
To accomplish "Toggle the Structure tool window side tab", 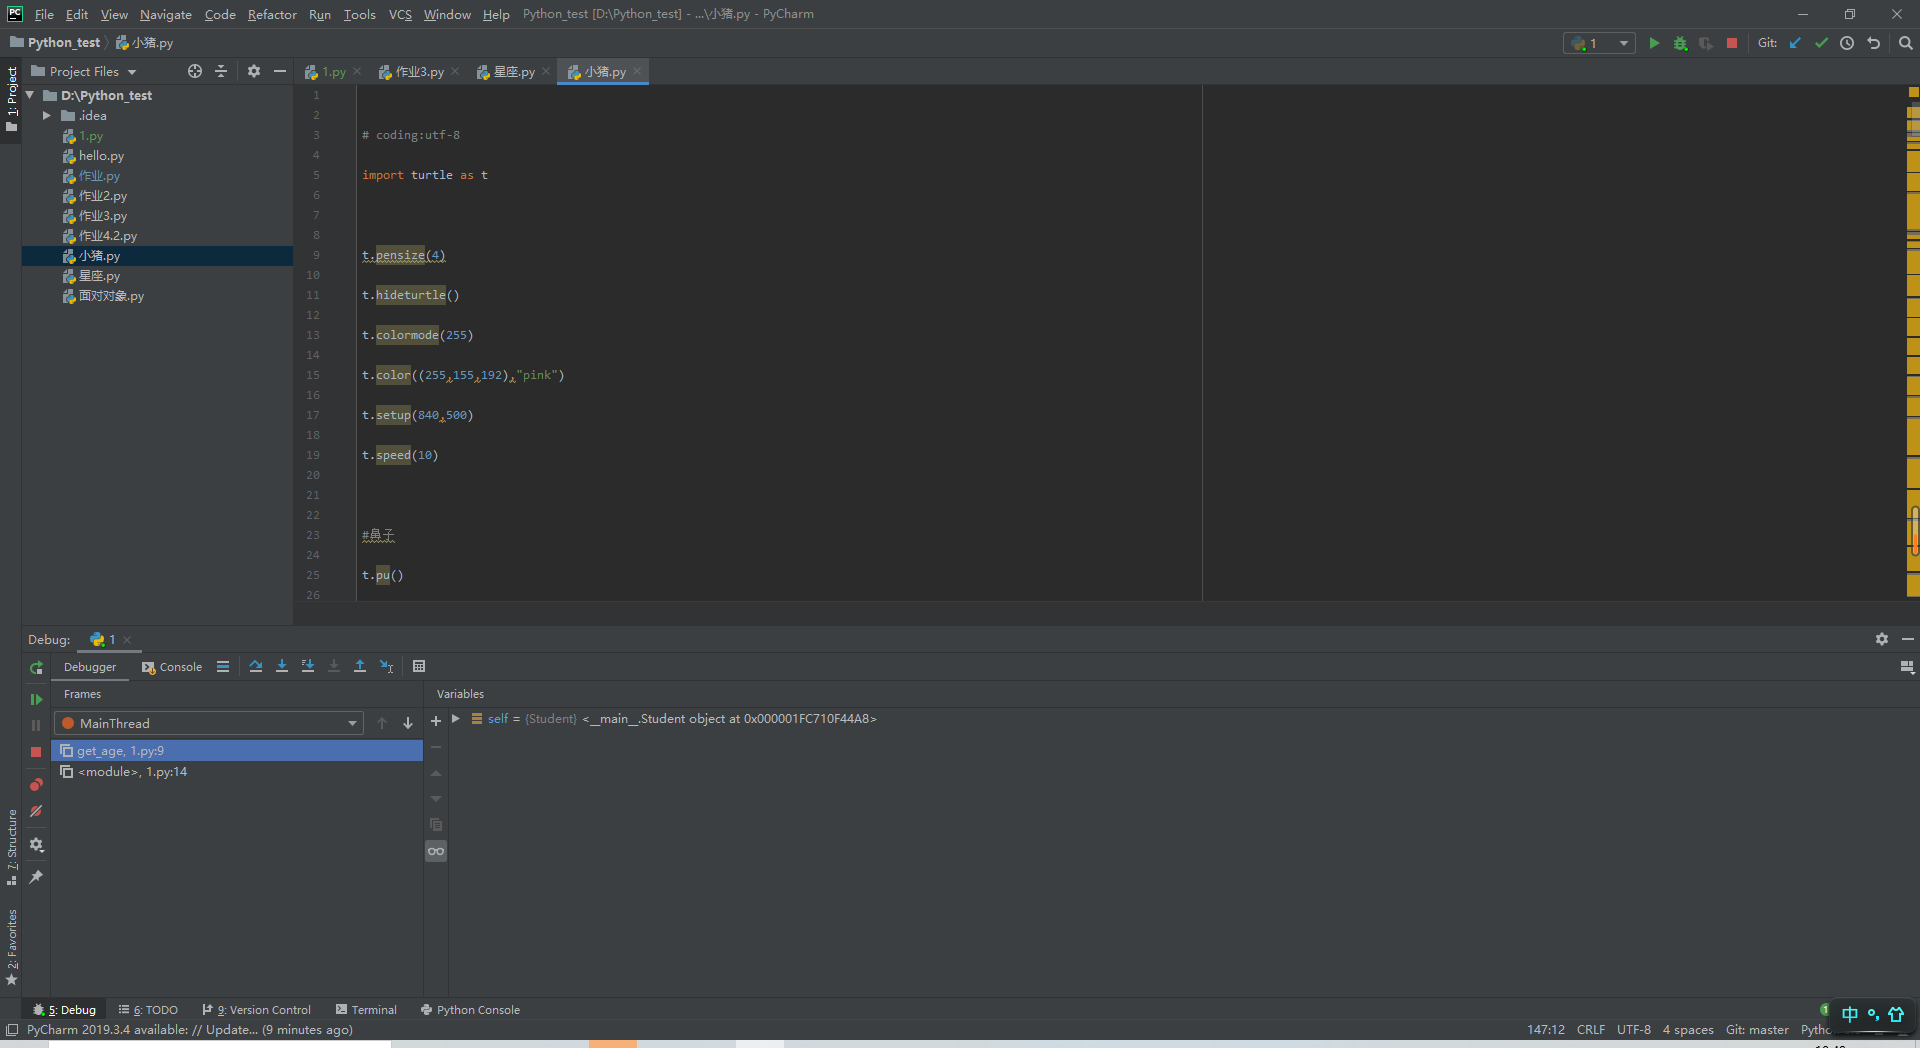I will [11, 847].
